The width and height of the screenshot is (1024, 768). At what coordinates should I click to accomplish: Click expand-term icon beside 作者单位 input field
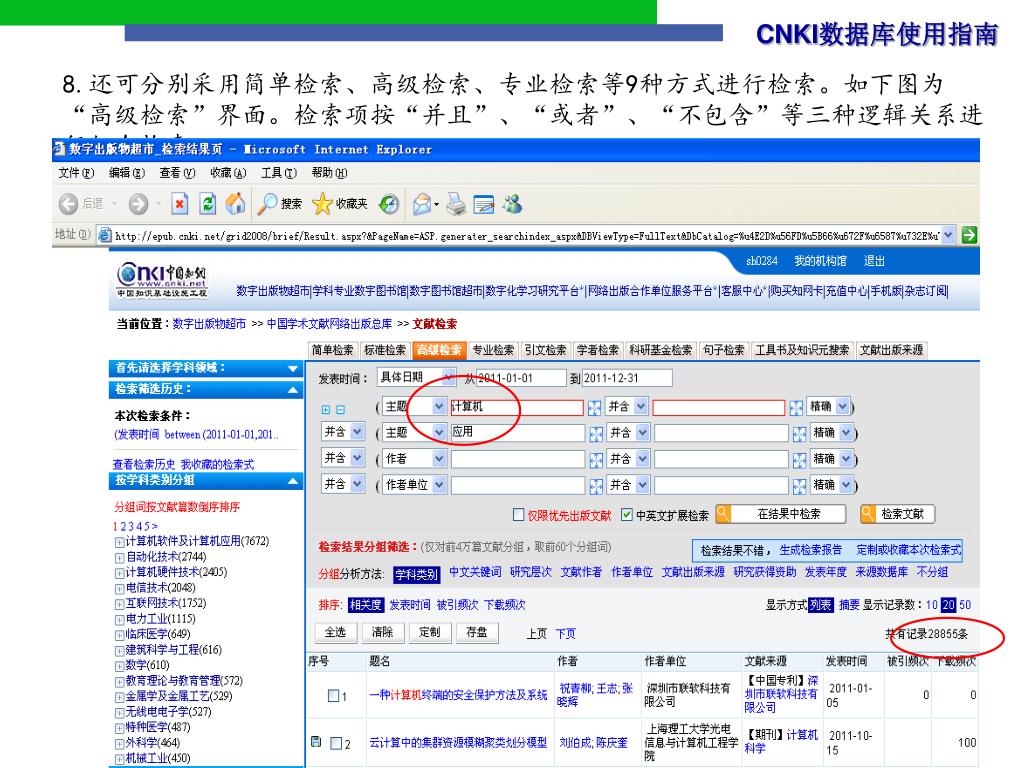coord(596,486)
